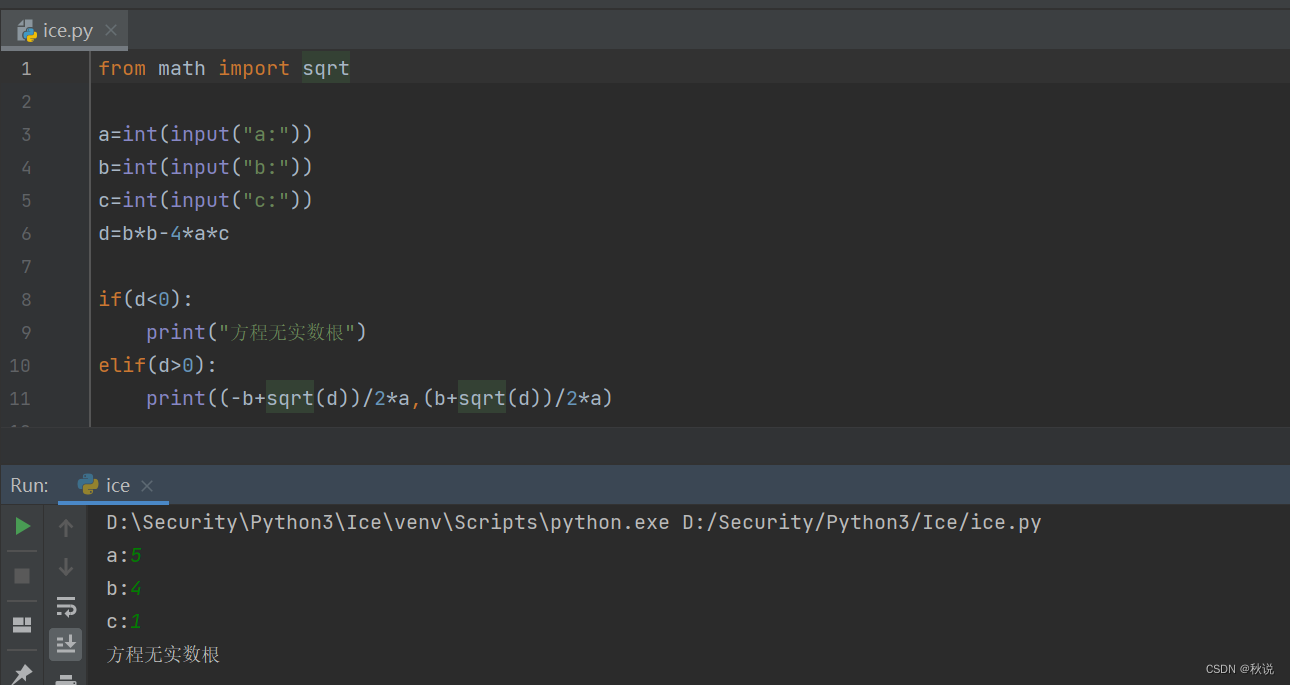Screen dimensions: 1290x685
Task: Switch to the ice.py editor tab
Action: (x=67, y=31)
